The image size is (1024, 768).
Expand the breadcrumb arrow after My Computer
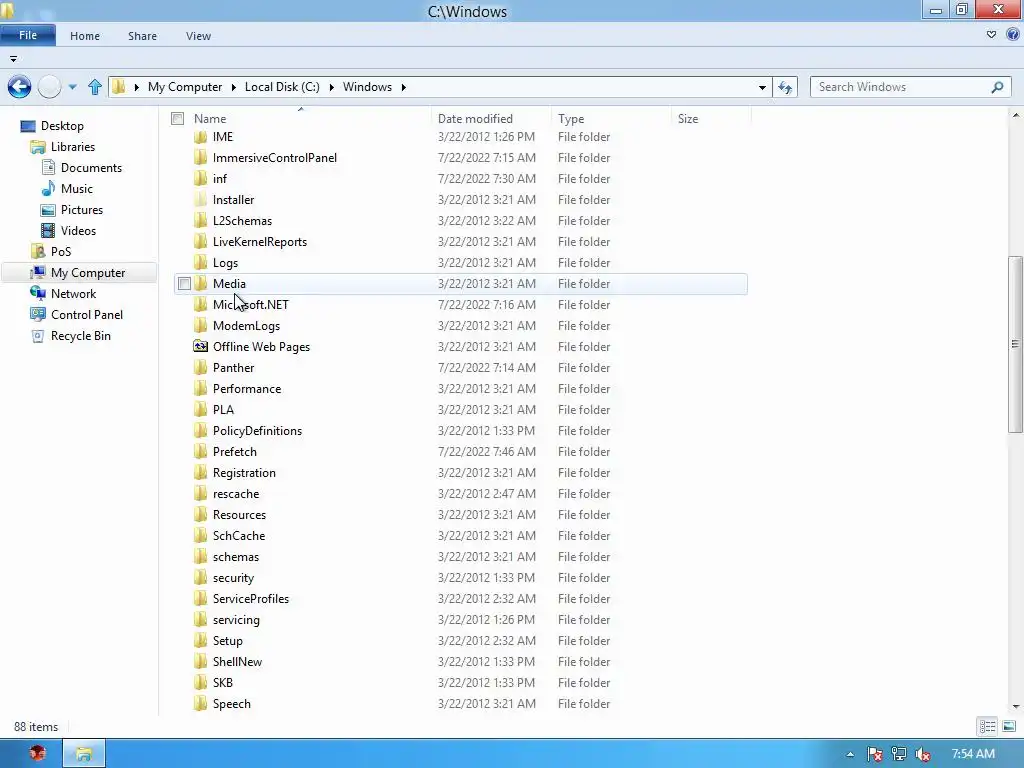point(233,87)
